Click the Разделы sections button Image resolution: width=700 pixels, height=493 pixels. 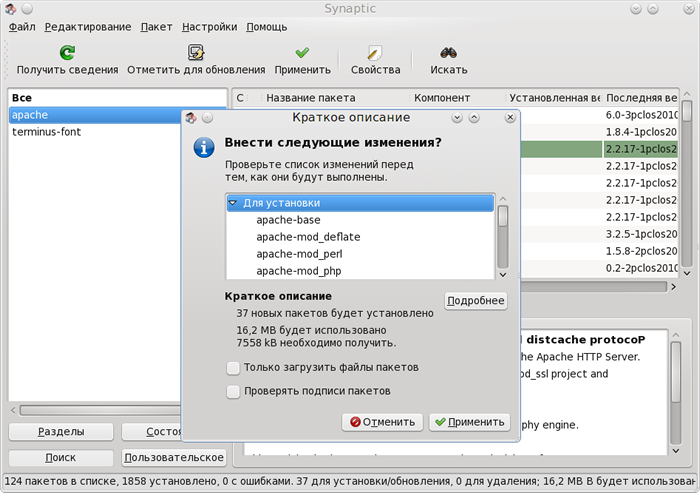coord(61,432)
